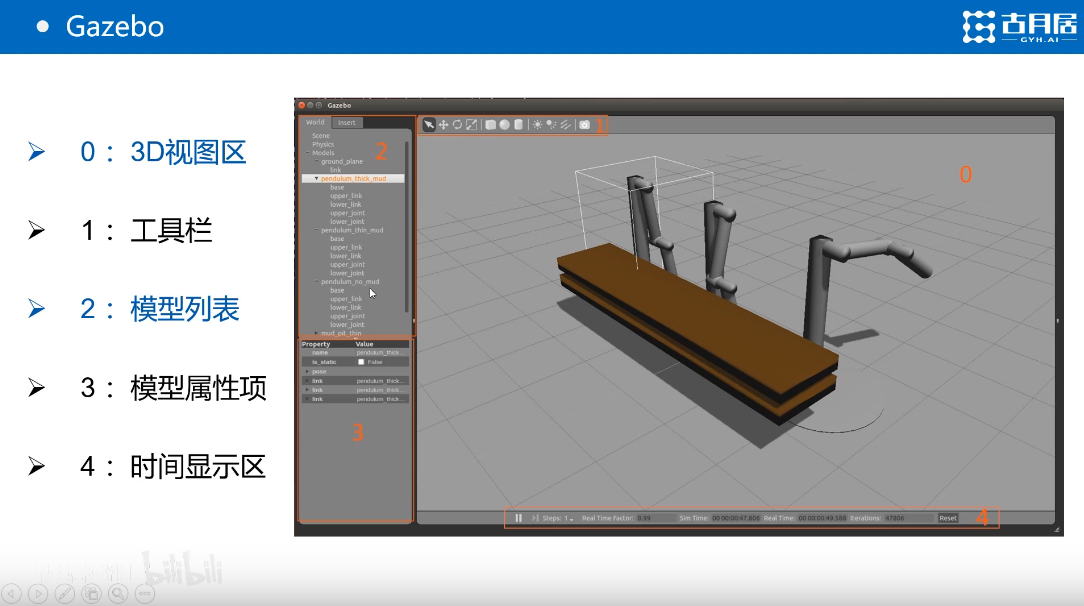Select base under pendulum_no_mud
Image resolution: width=1084 pixels, height=606 pixels.
[337, 290]
